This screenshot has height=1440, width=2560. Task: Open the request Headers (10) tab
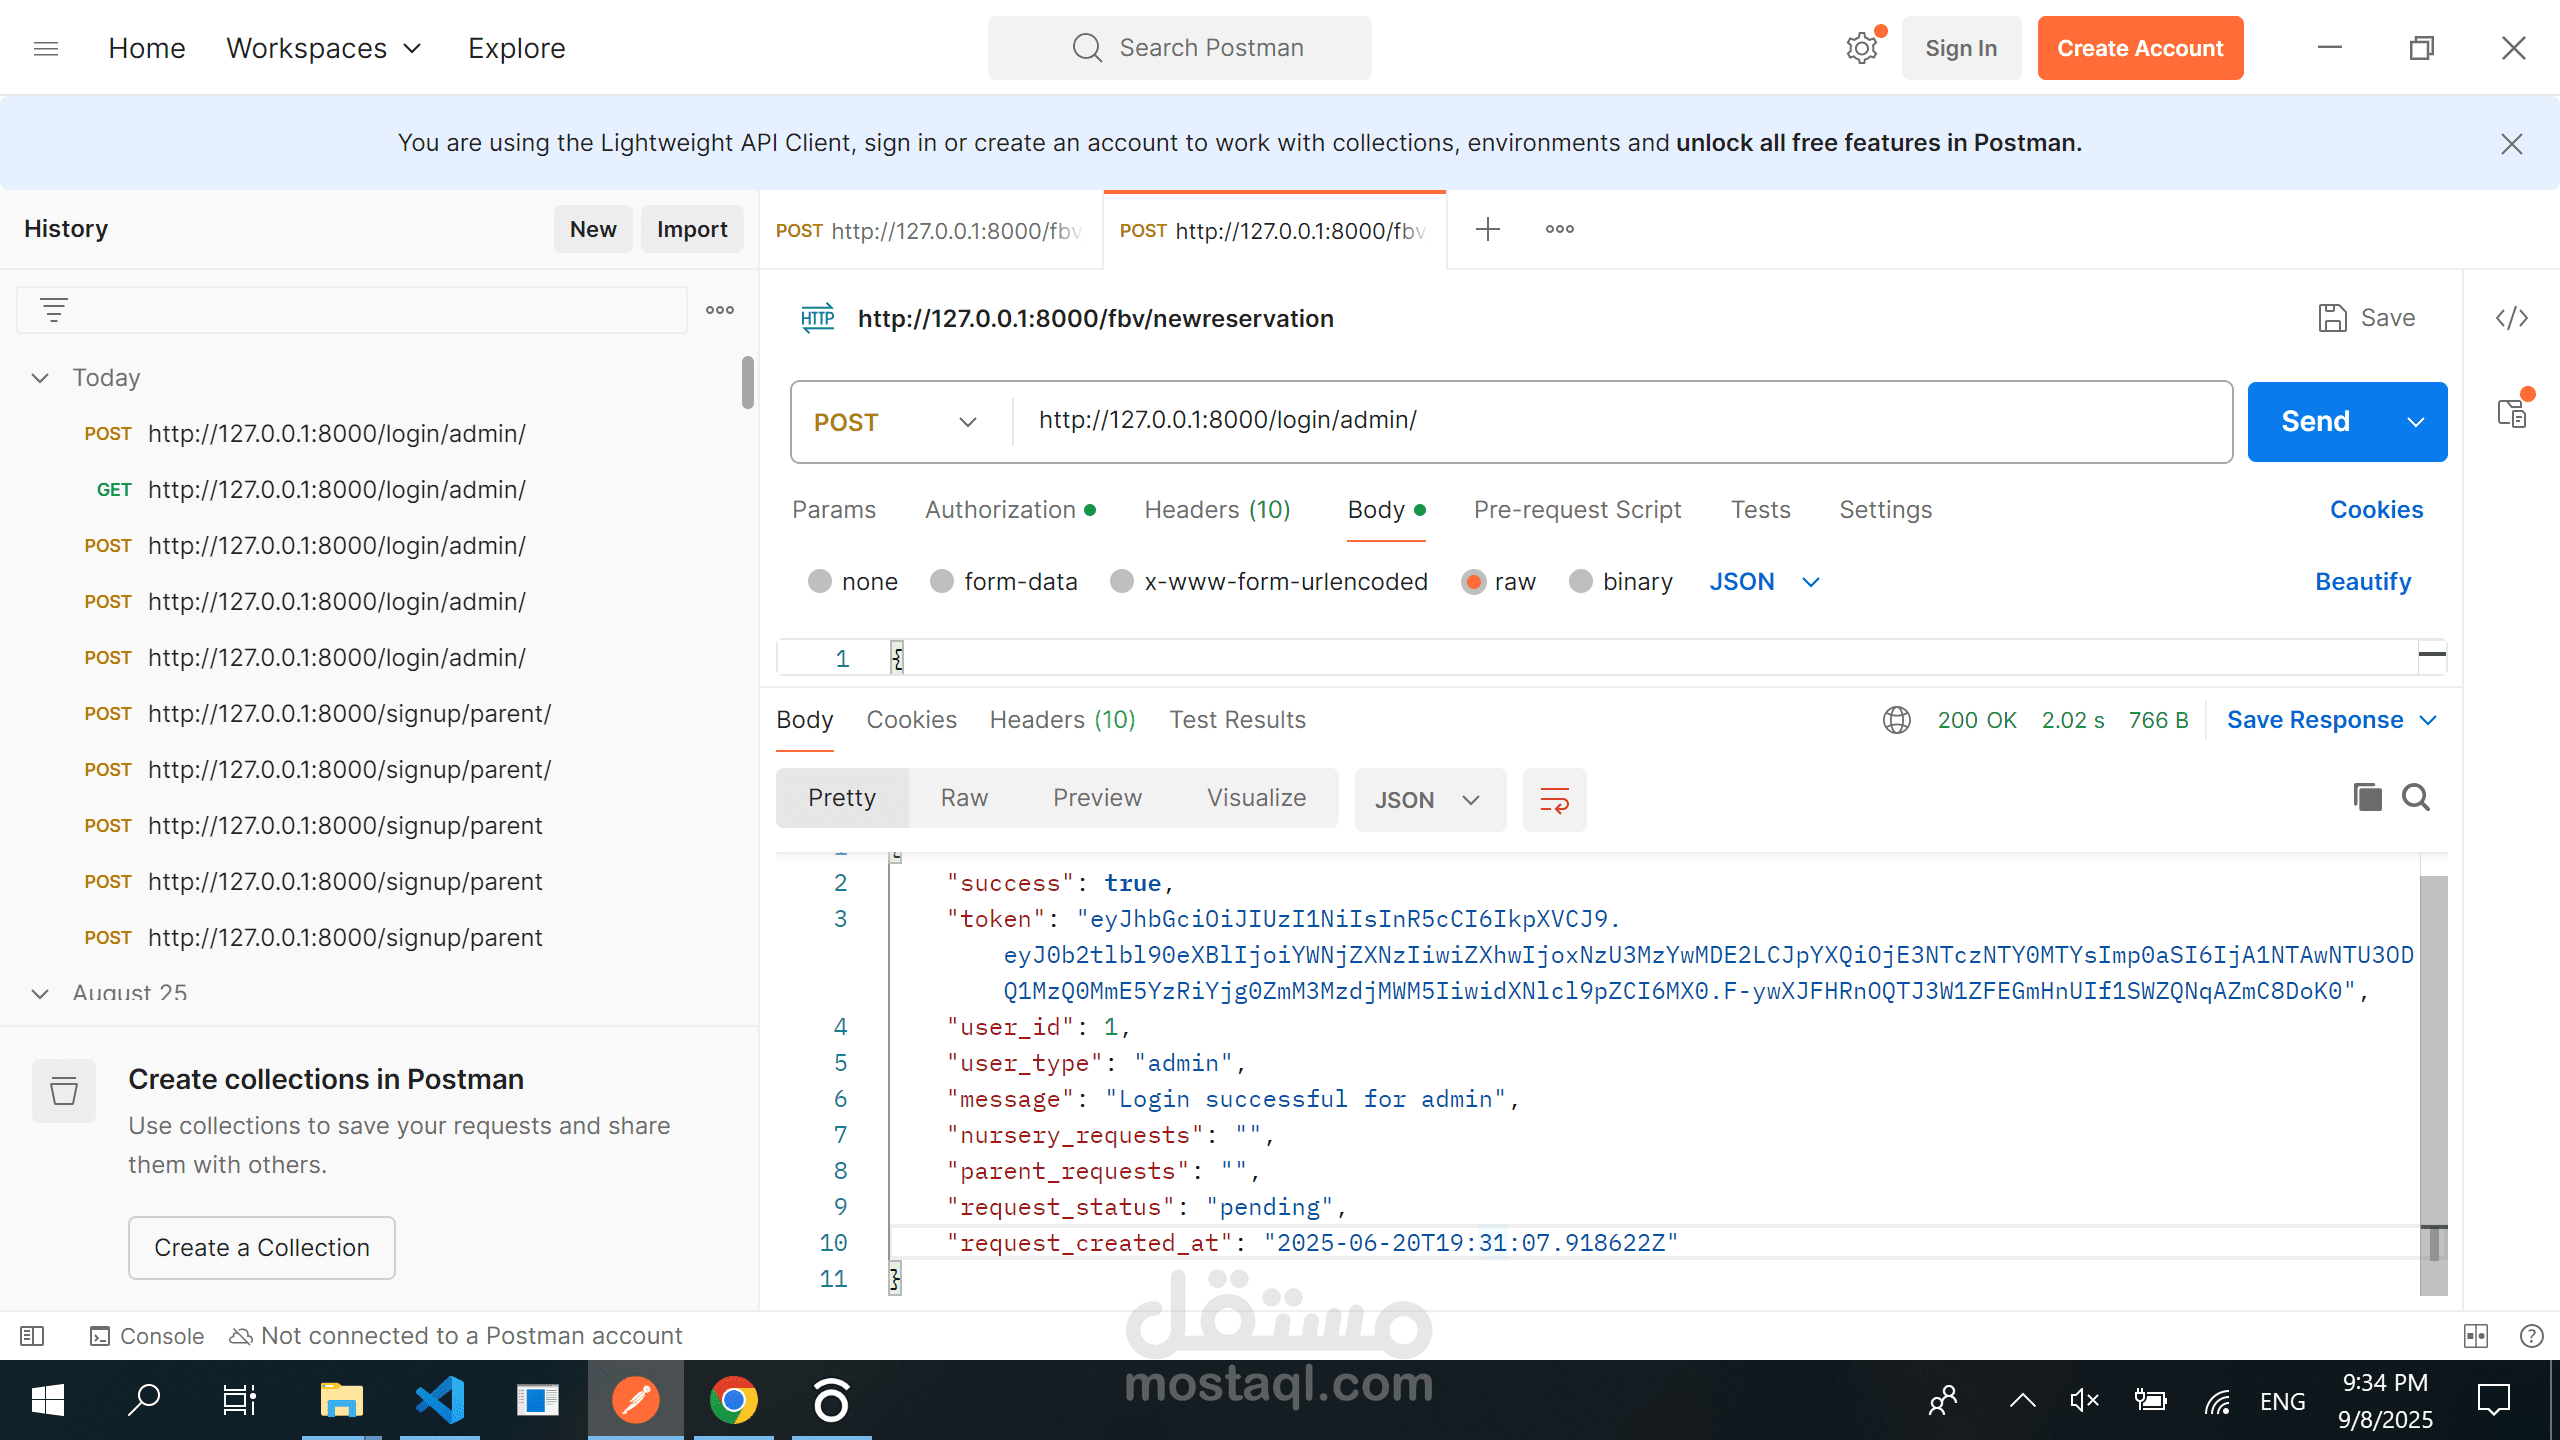(x=1217, y=510)
